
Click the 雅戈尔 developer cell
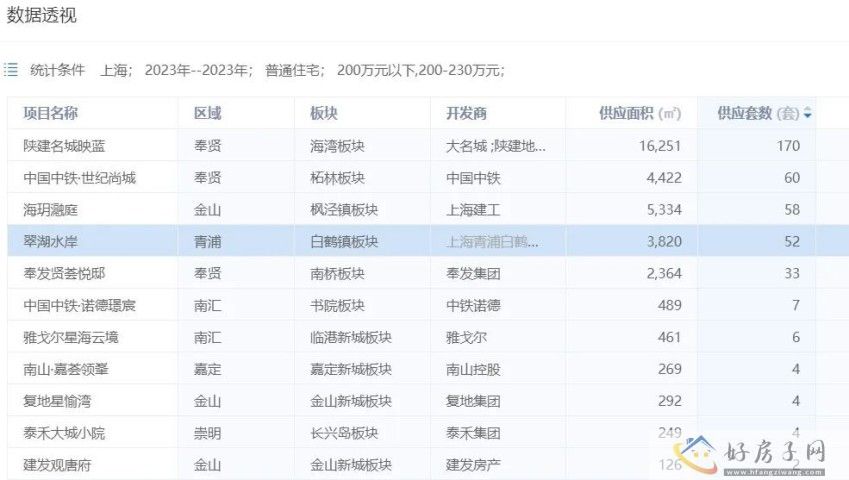pyautogui.click(x=466, y=337)
